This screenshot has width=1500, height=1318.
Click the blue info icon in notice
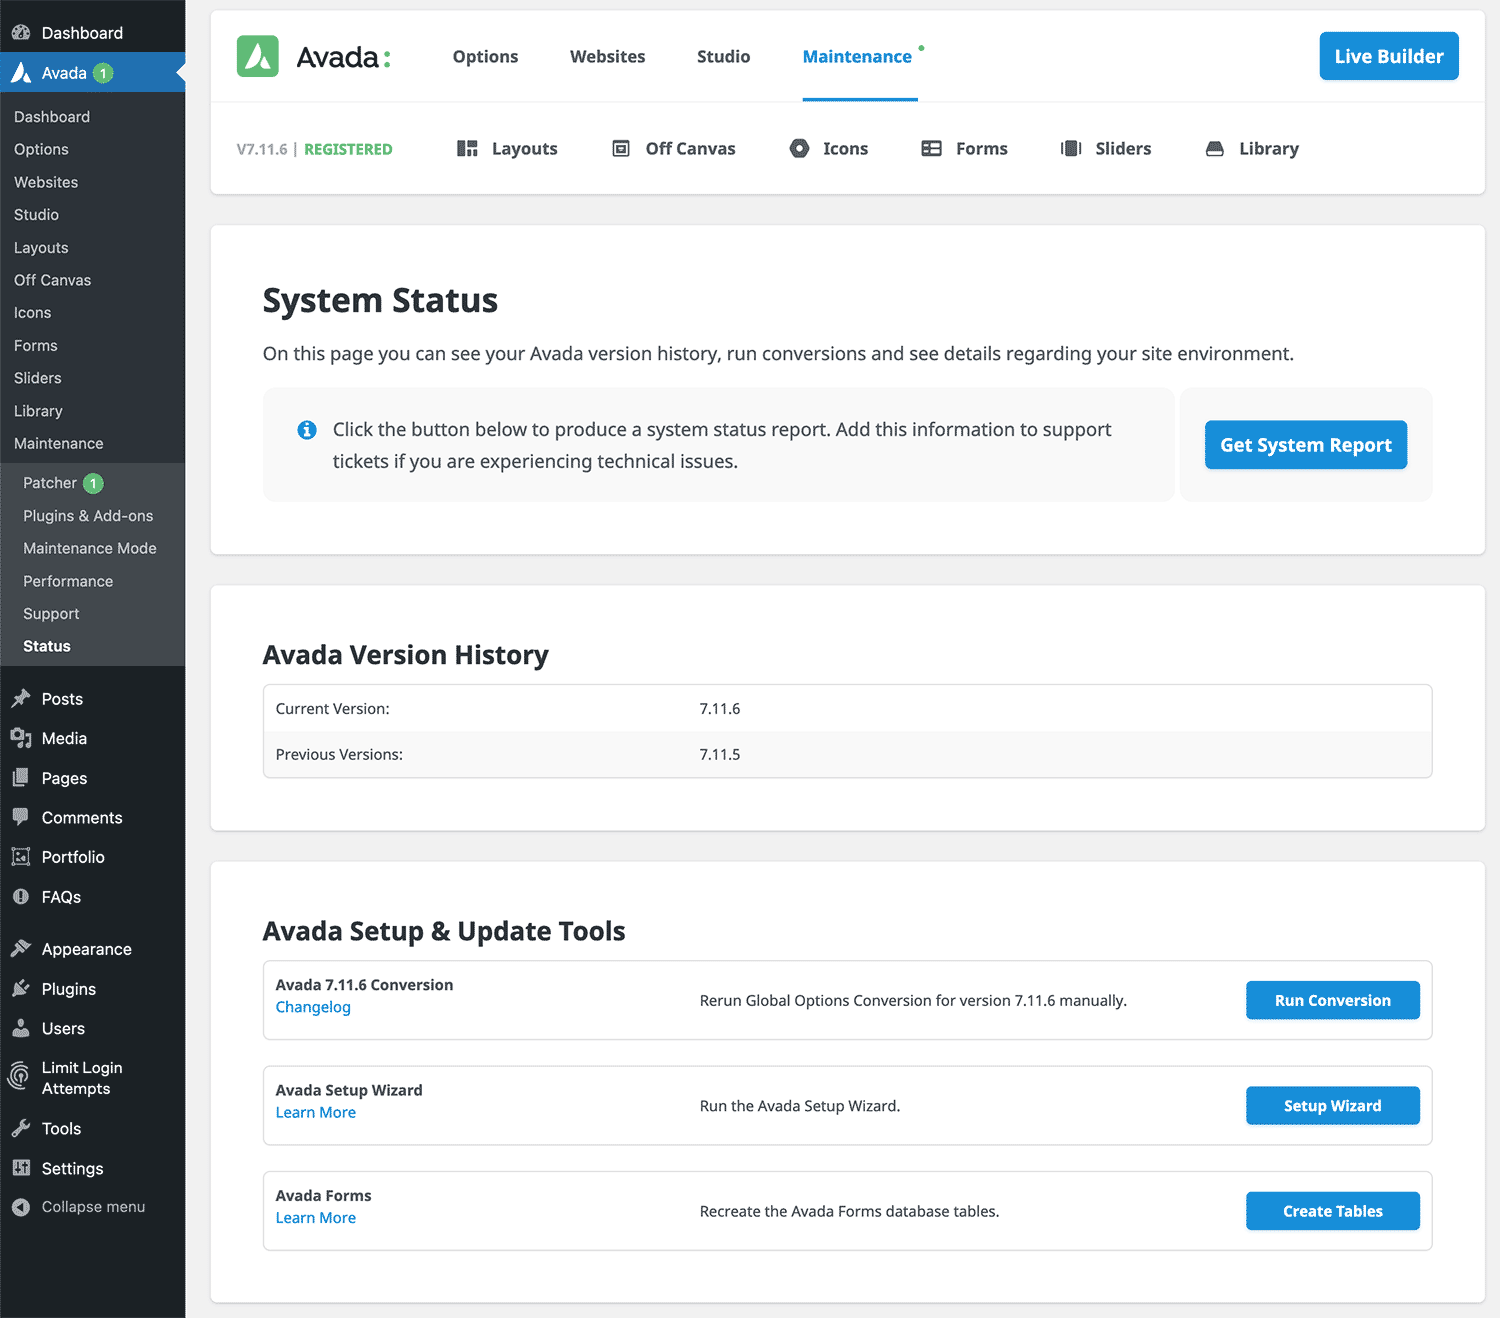point(307,430)
